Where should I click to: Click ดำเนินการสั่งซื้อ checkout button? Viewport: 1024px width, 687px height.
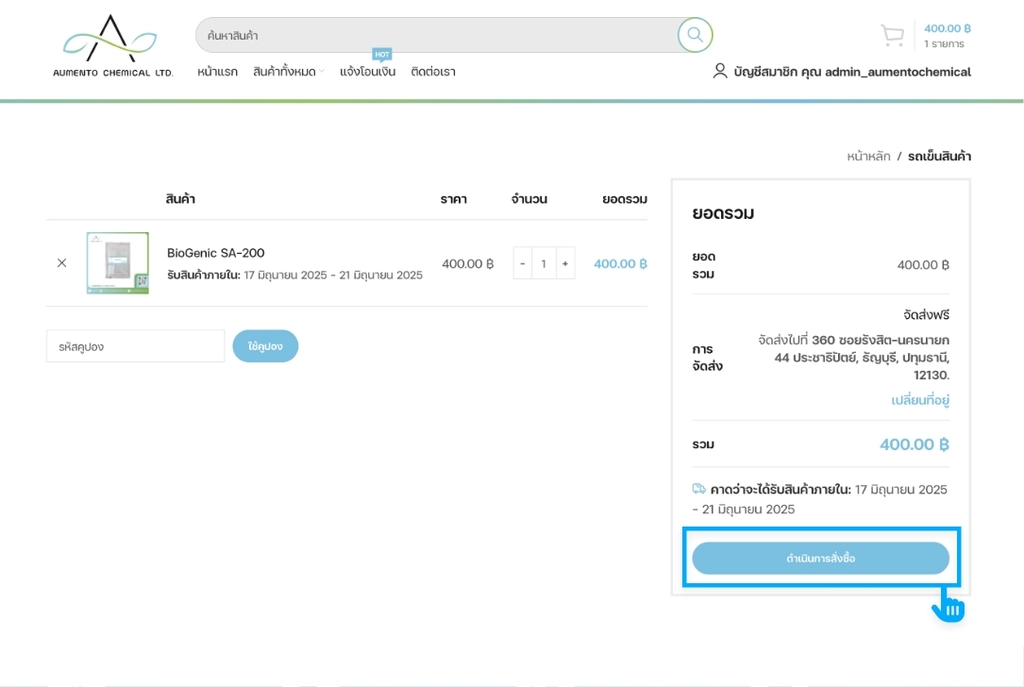coord(821,558)
